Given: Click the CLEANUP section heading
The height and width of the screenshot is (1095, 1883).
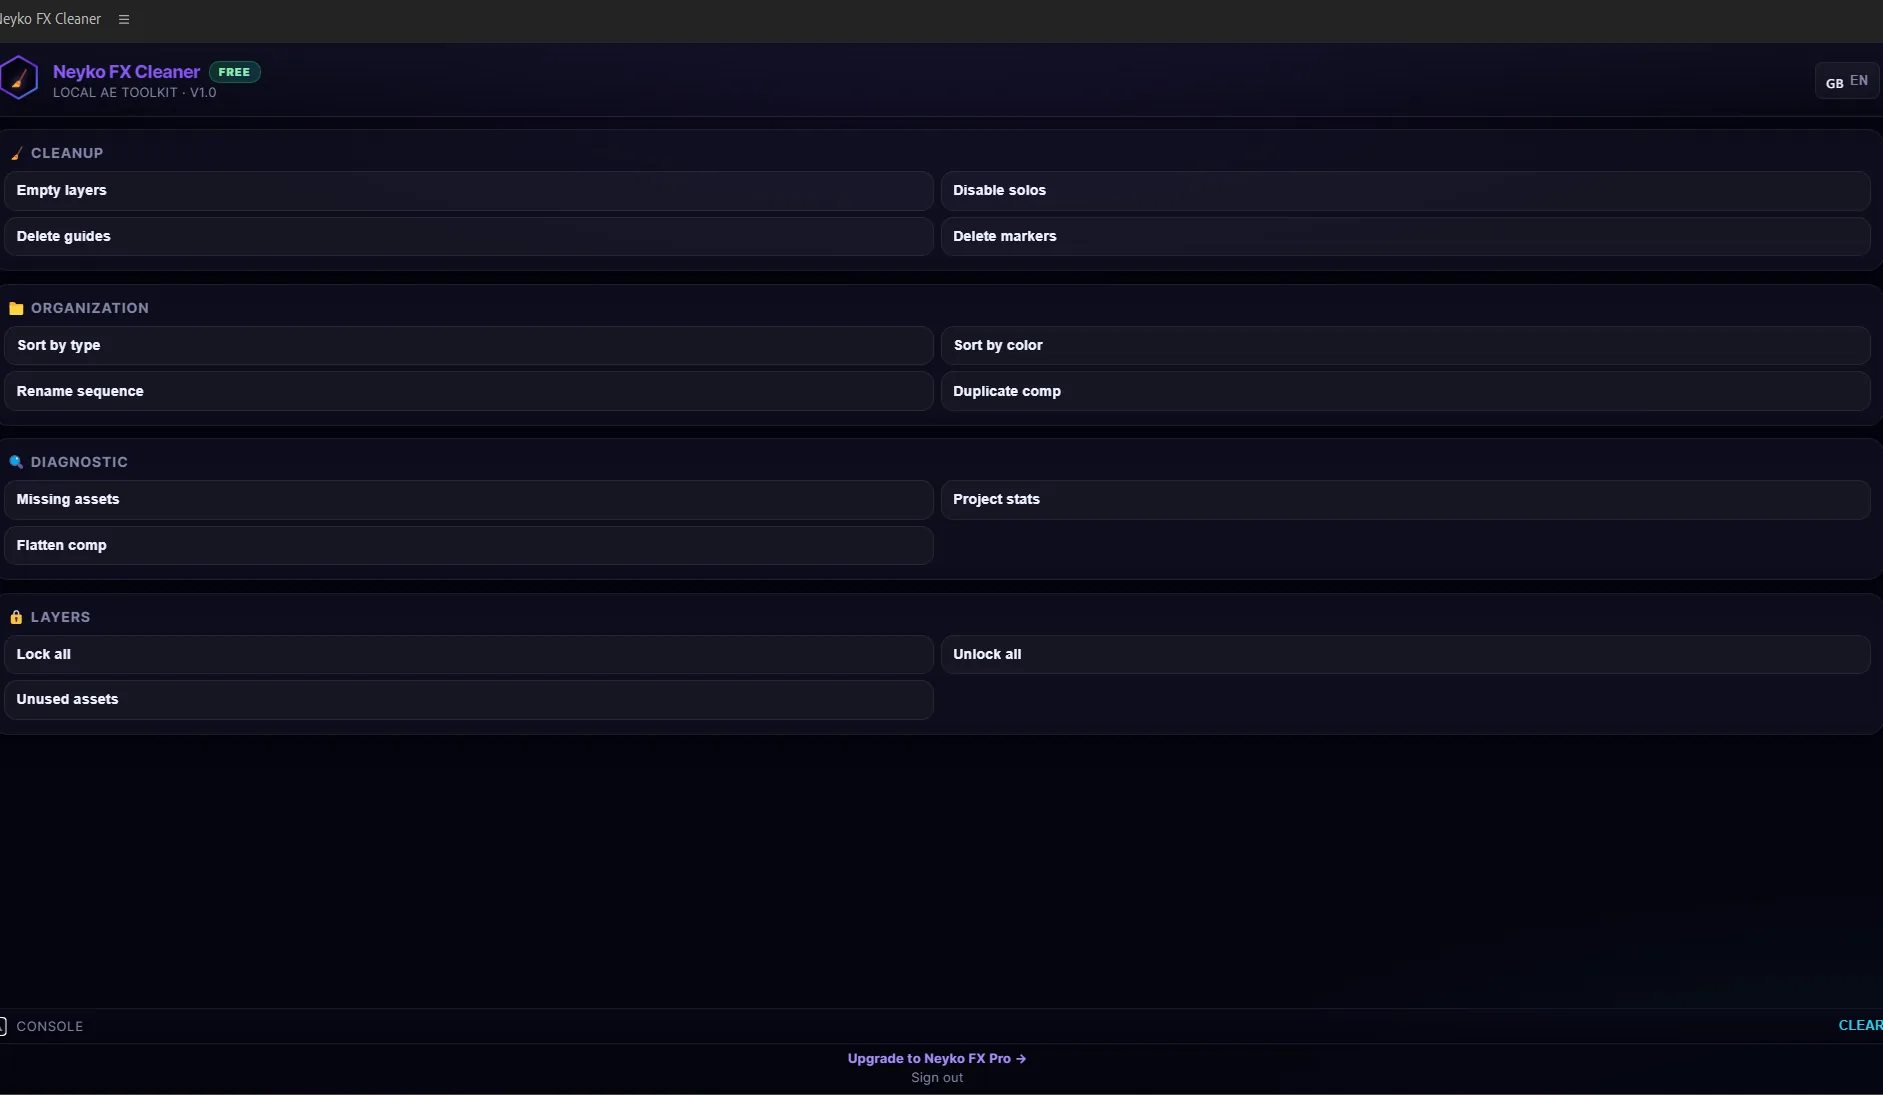Looking at the screenshot, I should [67, 153].
